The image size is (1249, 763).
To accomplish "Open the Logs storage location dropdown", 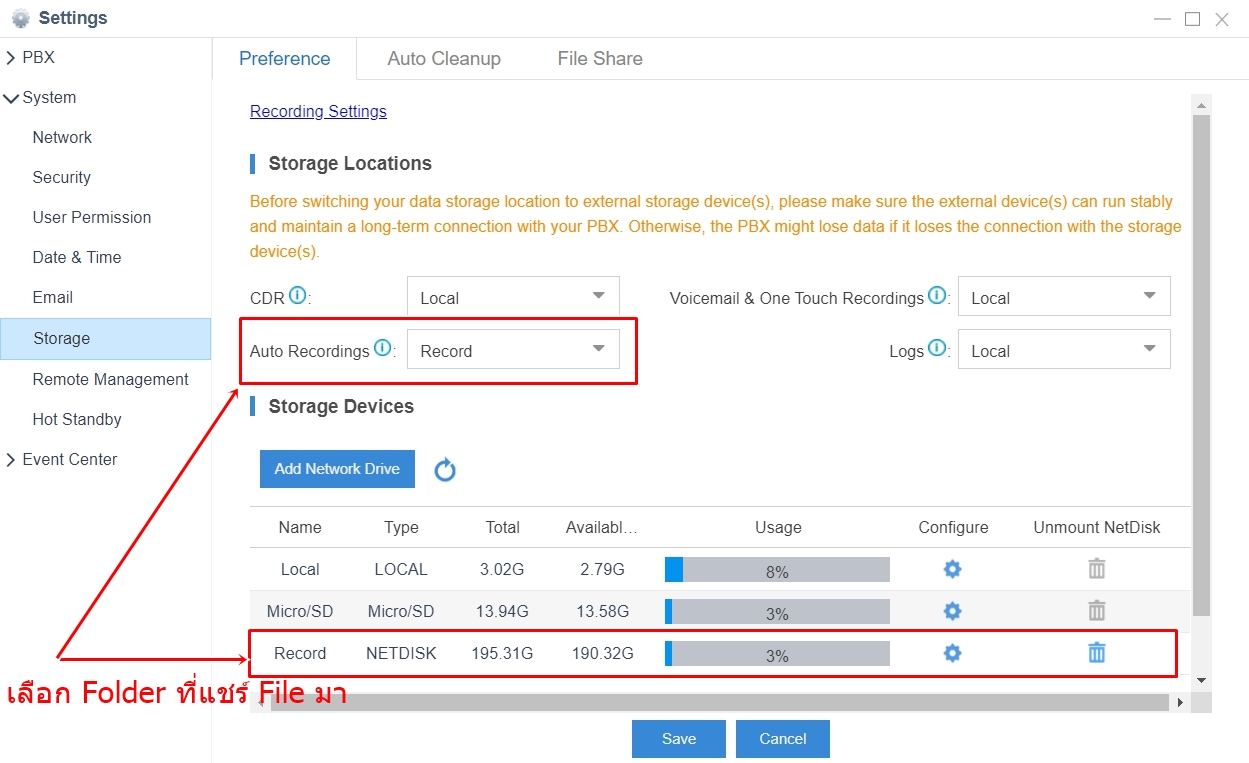I will 1063,350.
